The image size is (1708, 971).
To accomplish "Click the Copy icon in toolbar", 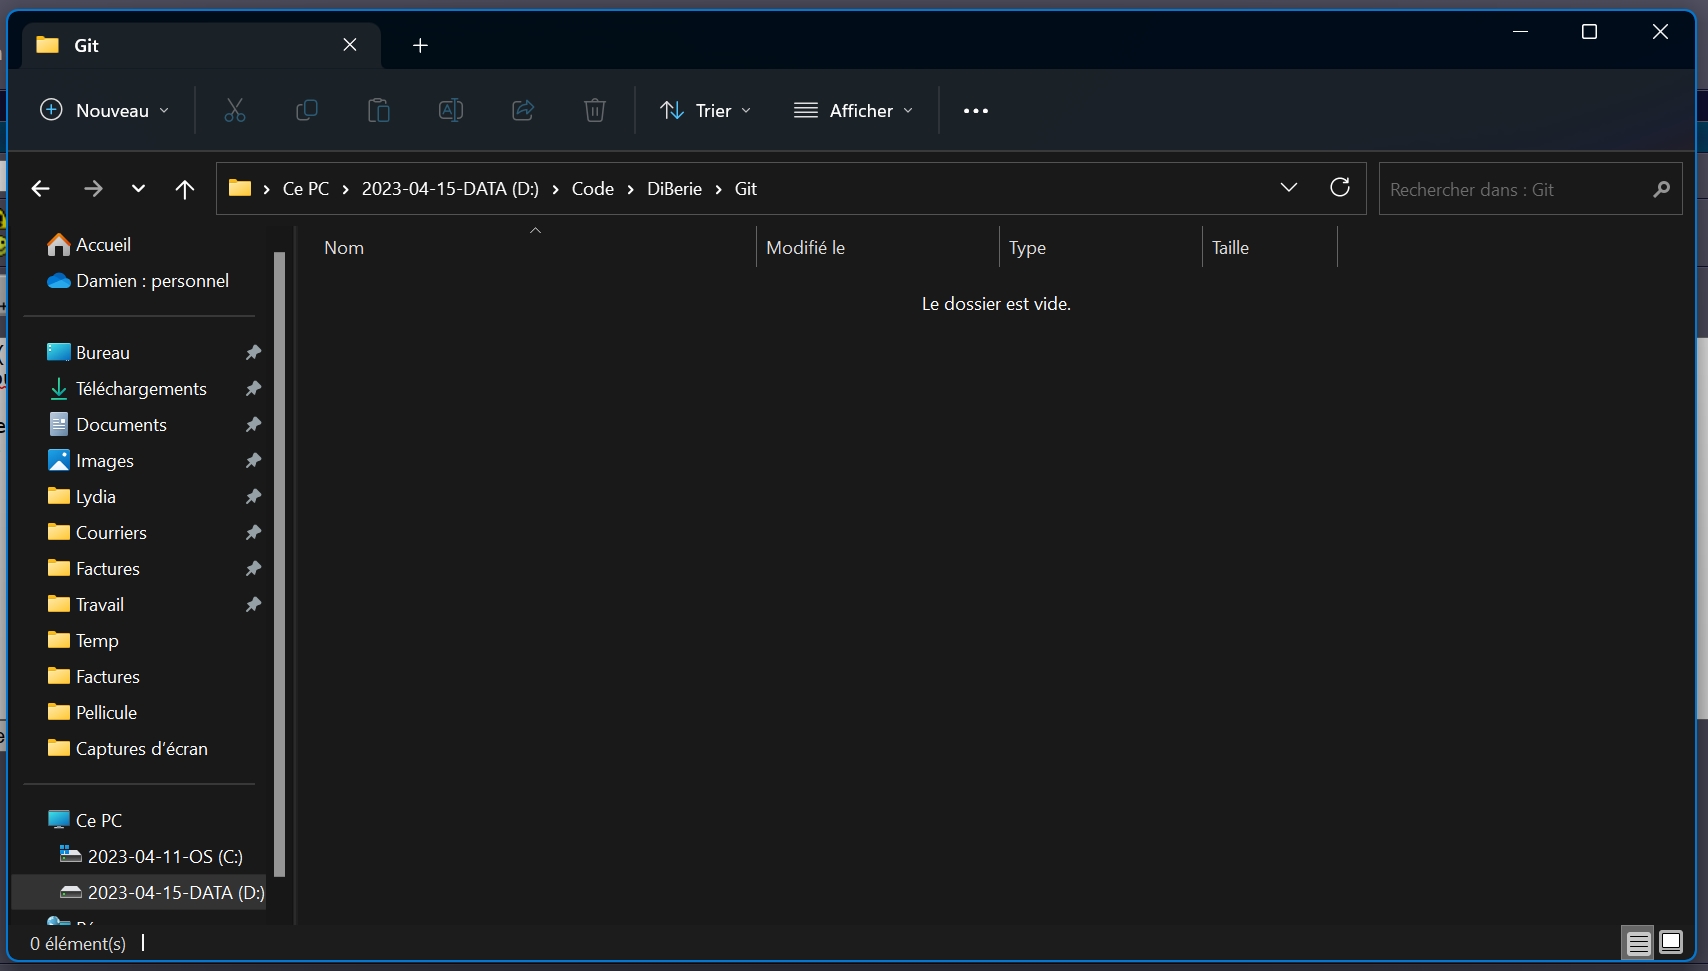I will point(307,110).
